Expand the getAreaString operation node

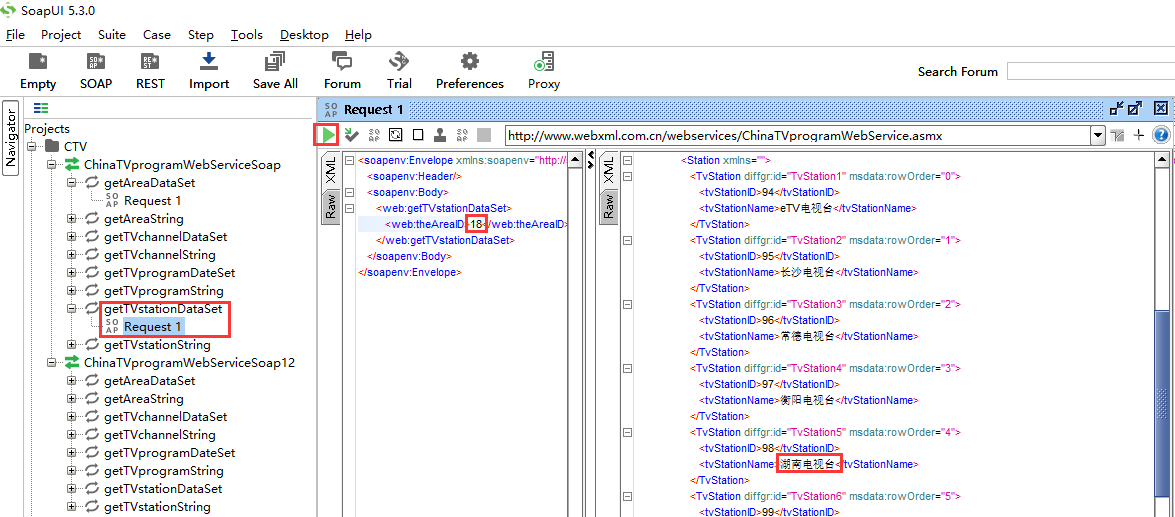[72, 219]
